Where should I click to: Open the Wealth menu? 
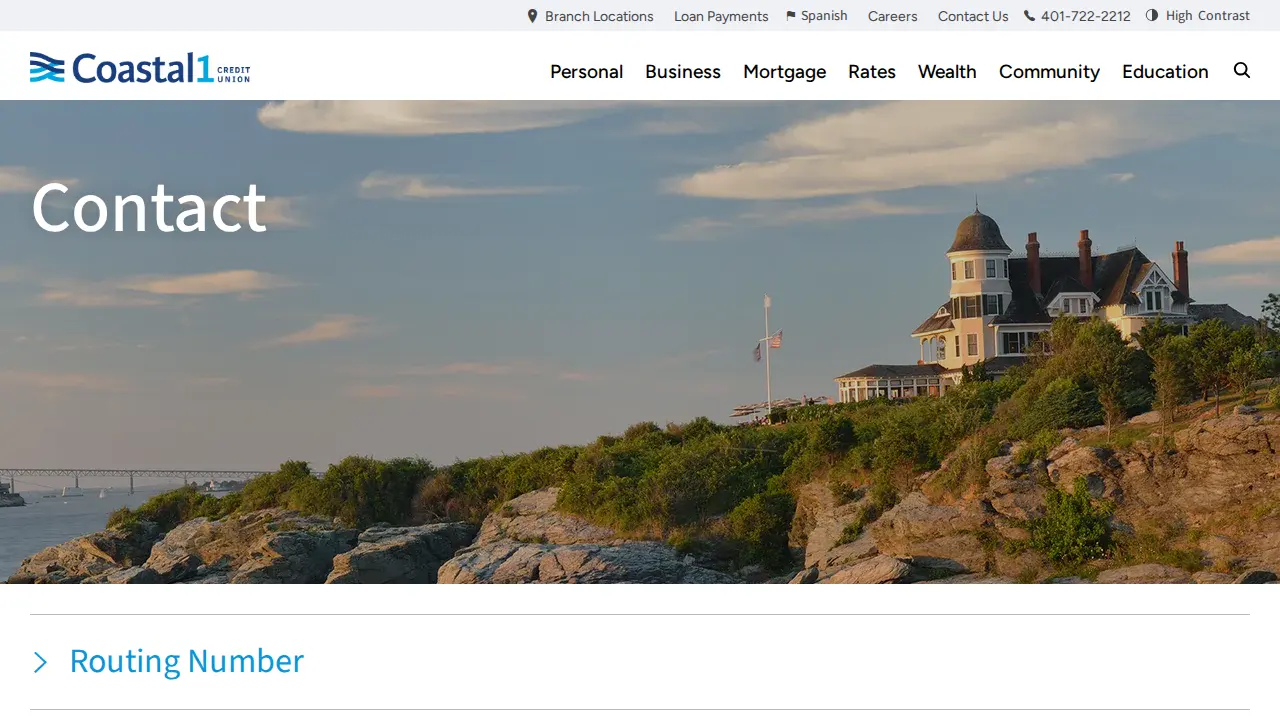point(947,72)
